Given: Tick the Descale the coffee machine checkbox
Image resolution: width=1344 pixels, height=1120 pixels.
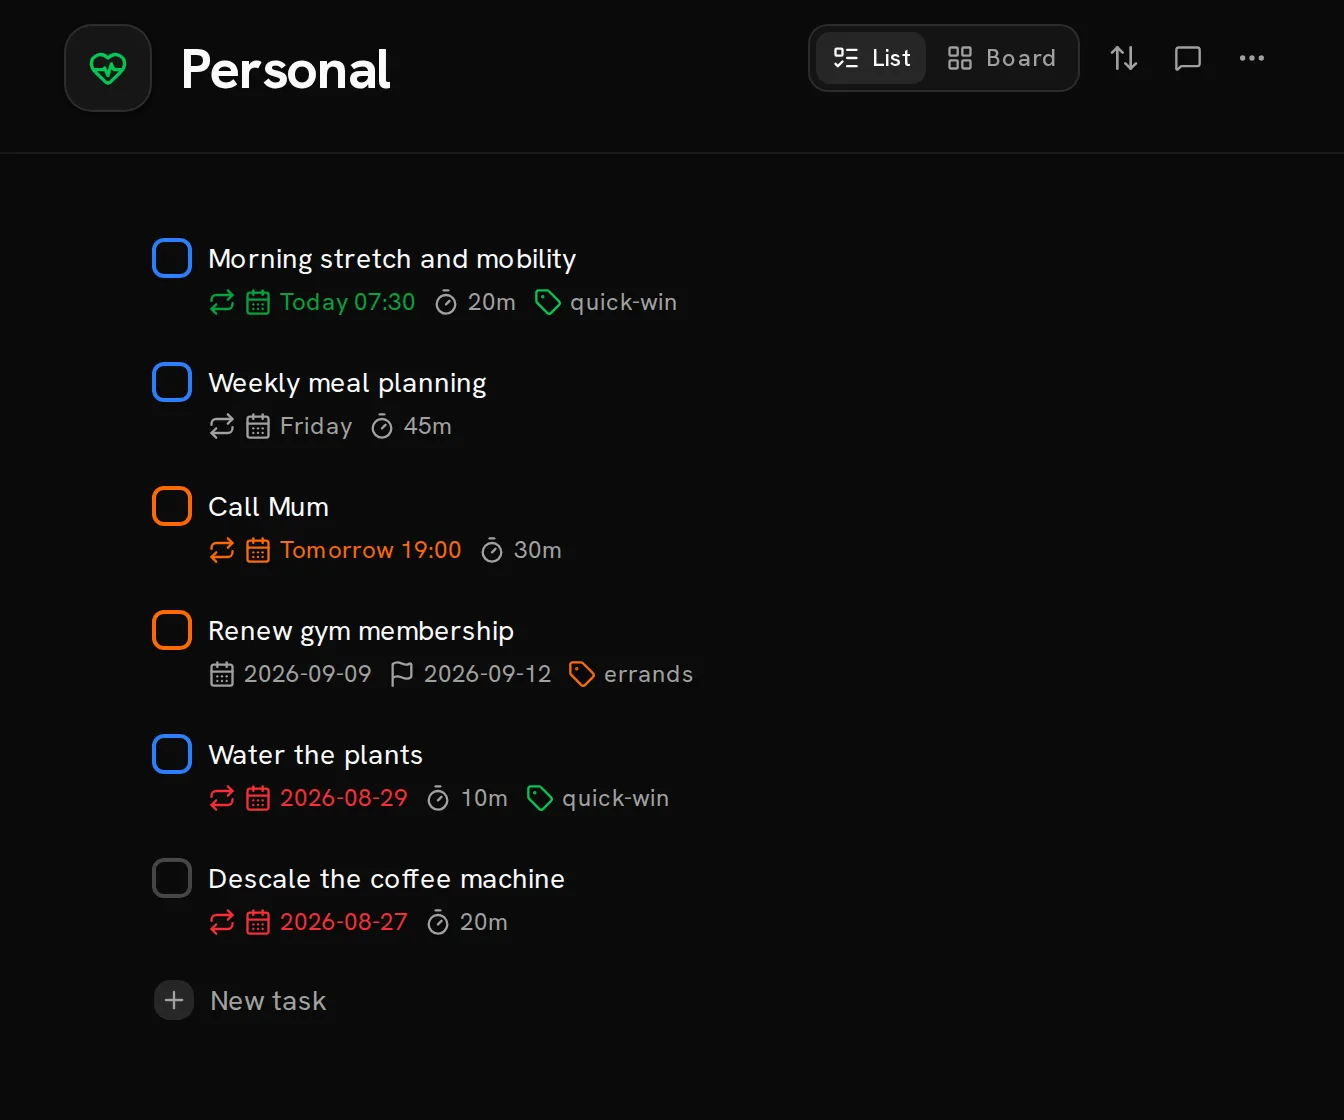Looking at the screenshot, I should tap(172, 878).
